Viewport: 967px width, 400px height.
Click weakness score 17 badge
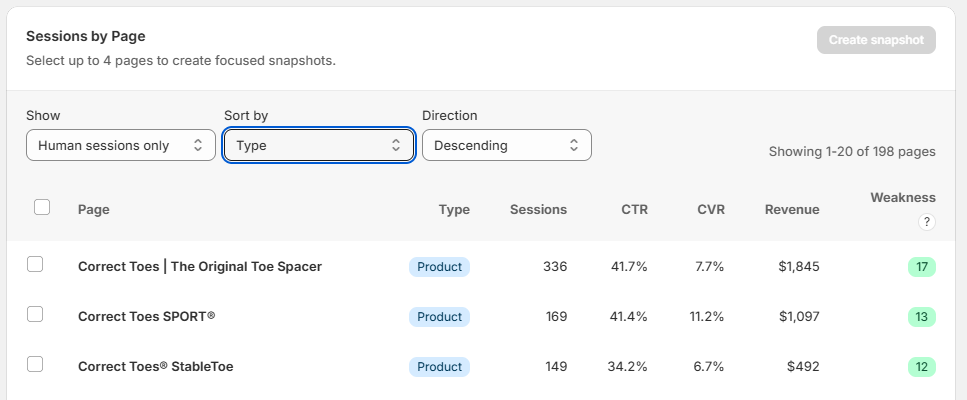tap(922, 267)
